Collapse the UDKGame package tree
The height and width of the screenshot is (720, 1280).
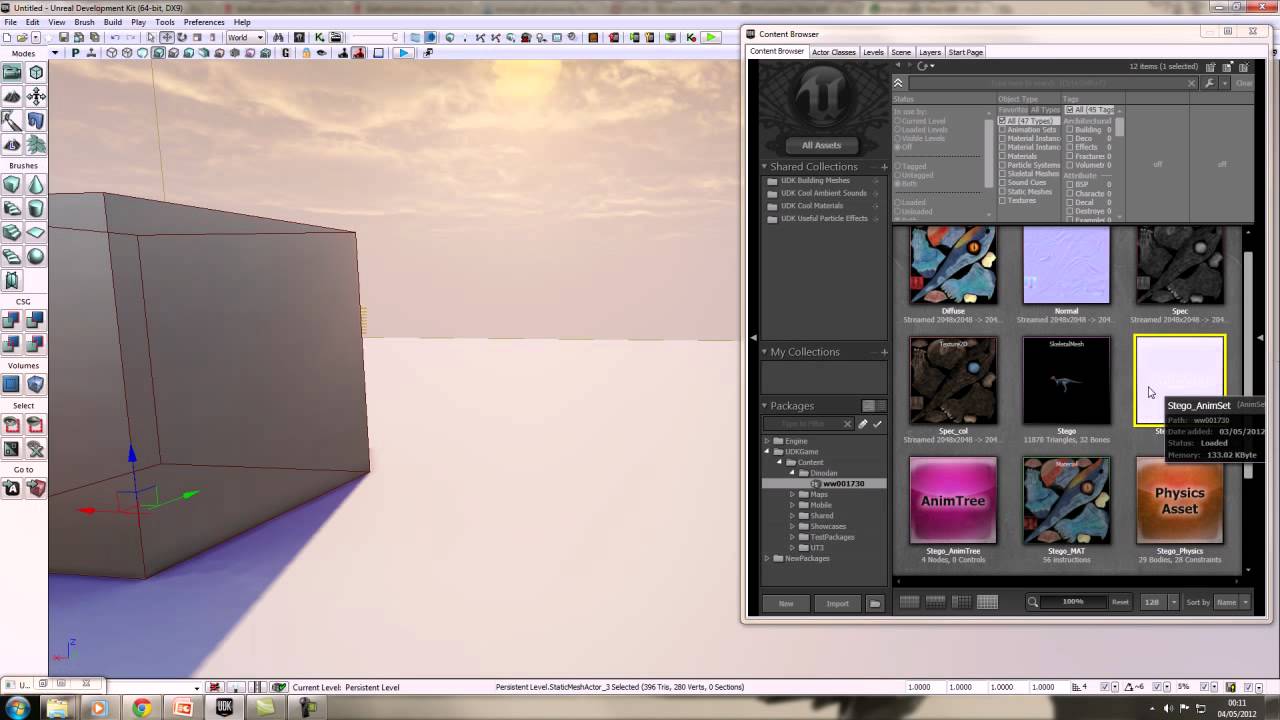768,452
